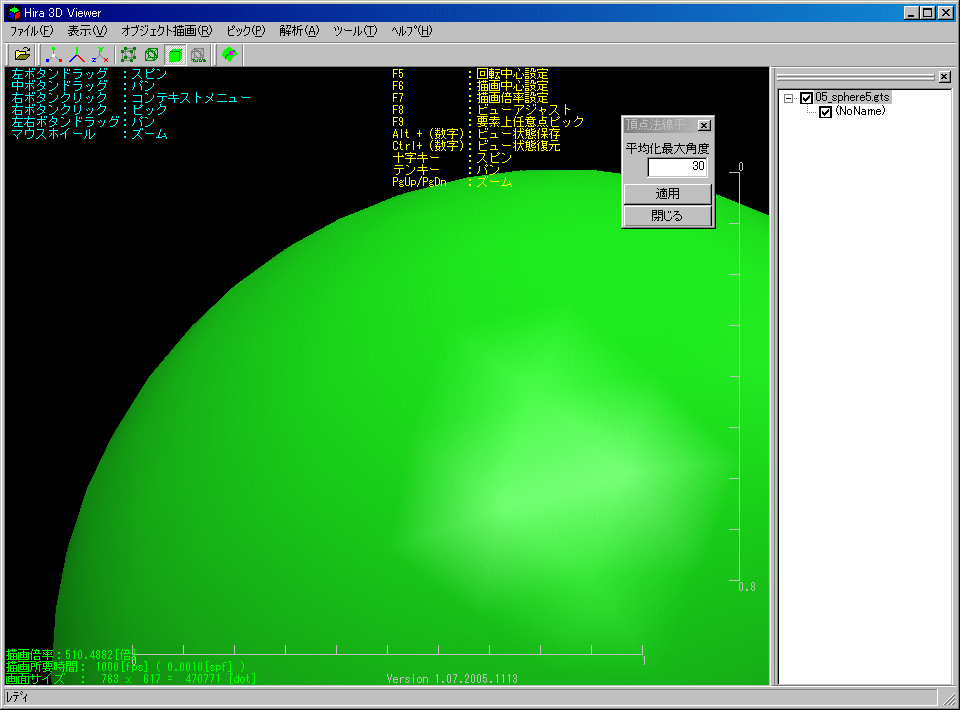Uncheck the 05_sphere5.gts checkbox

pos(806,98)
